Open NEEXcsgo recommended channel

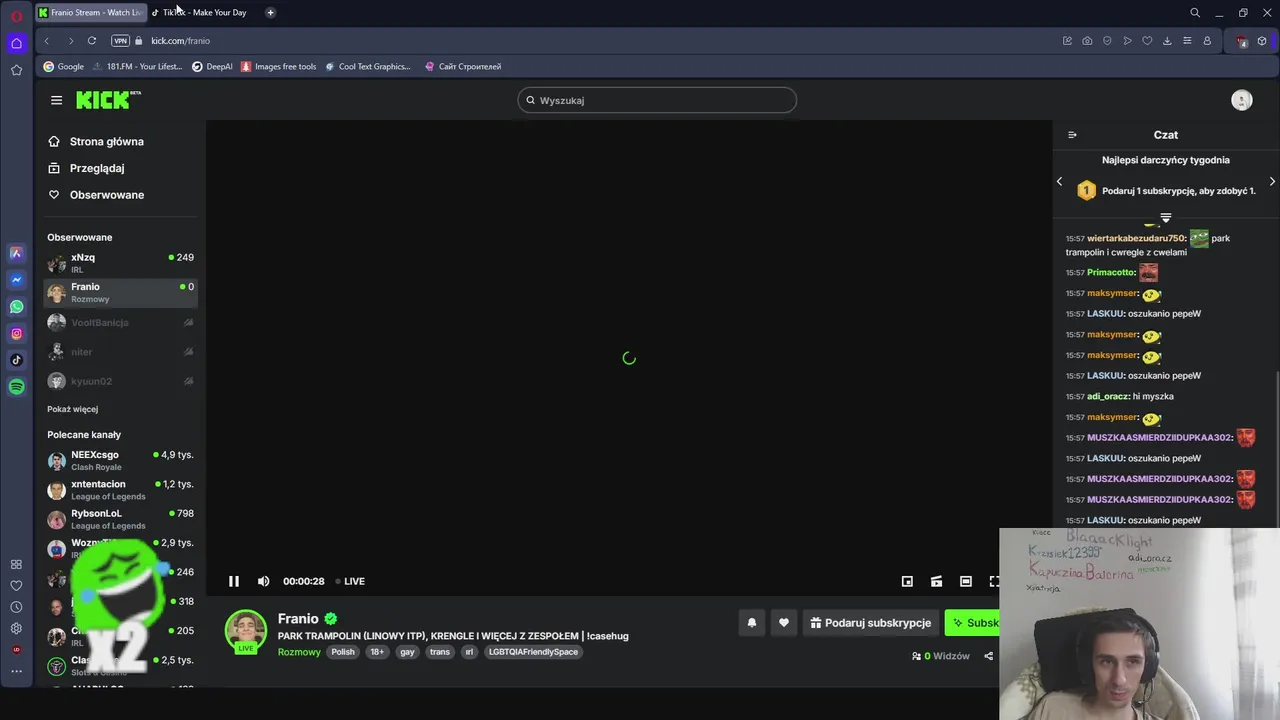(120, 461)
